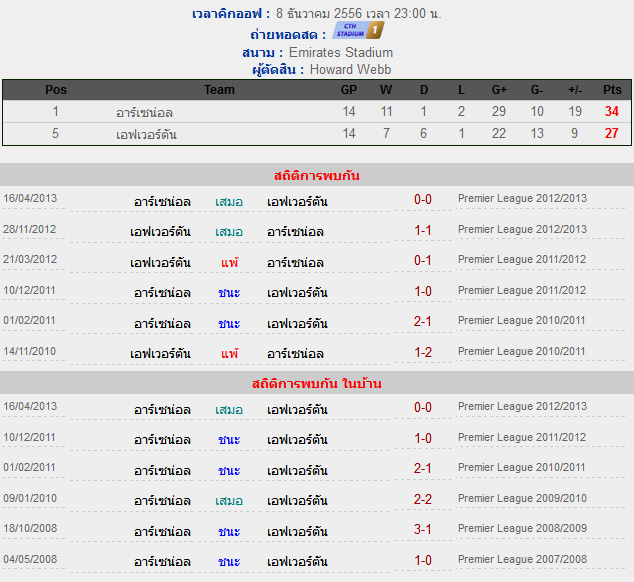Click the 1-2 score on 14/11/2010
Image resolution: width=634 pixels, height=582 pixels.
(x=423, y=353)
